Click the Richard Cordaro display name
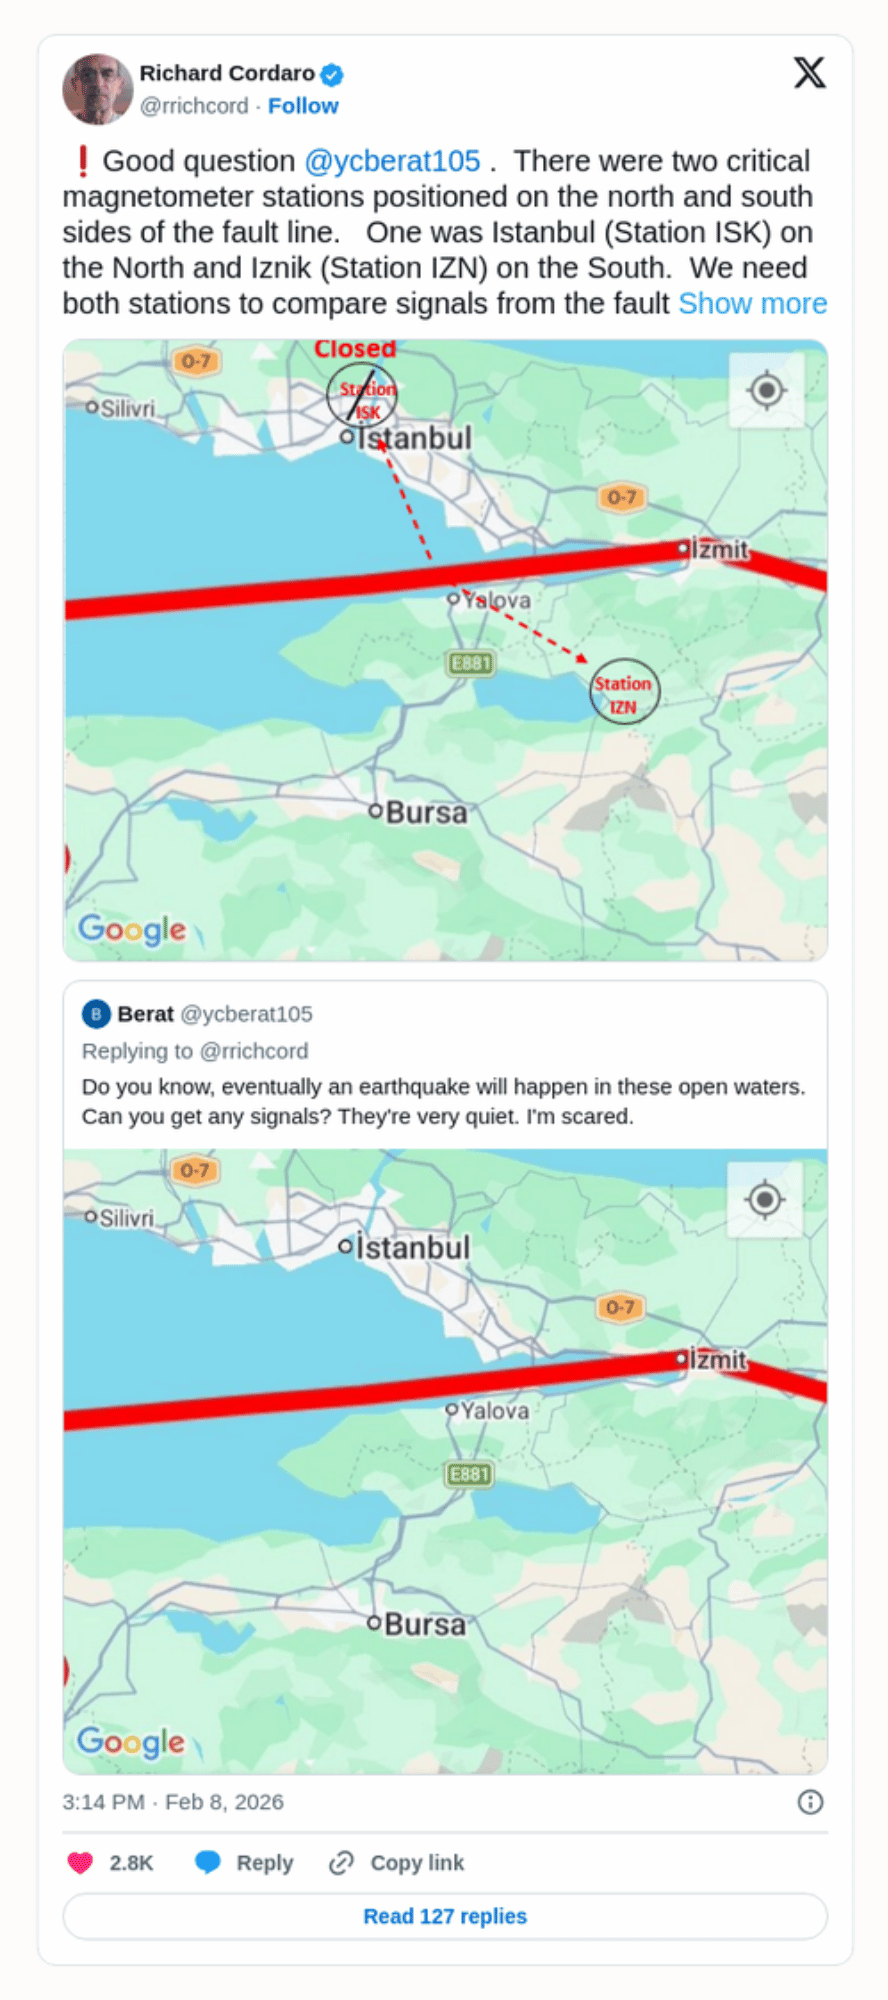Screen dimensions: 888x2000 [x=227, y=73]
